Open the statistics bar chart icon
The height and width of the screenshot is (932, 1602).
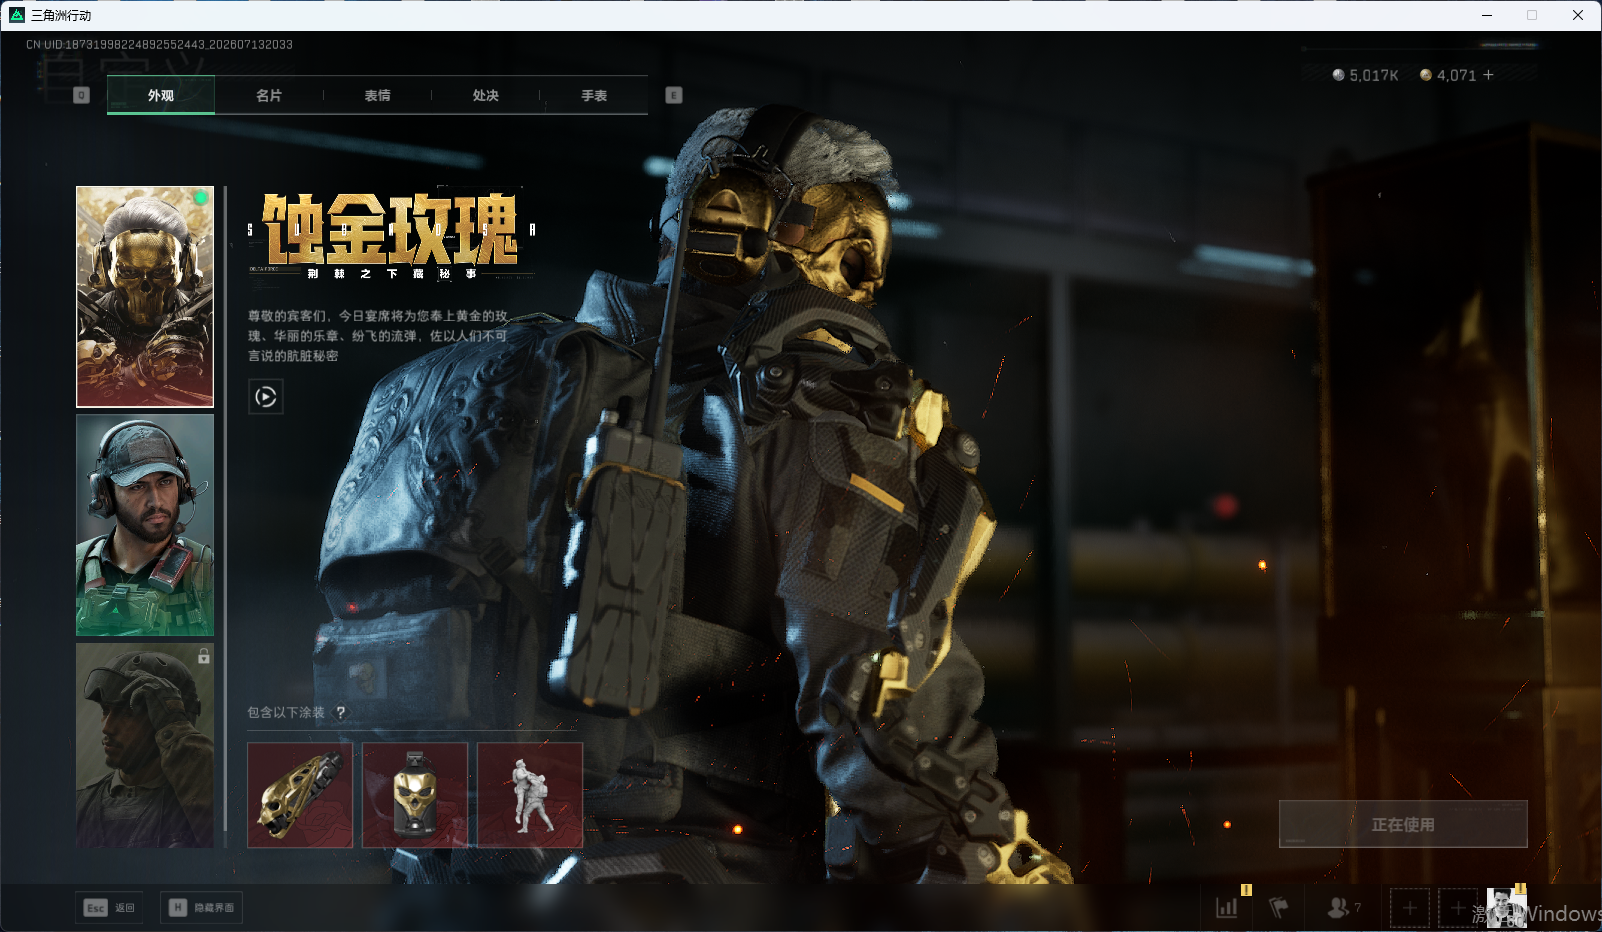[x=1227, y=908]
